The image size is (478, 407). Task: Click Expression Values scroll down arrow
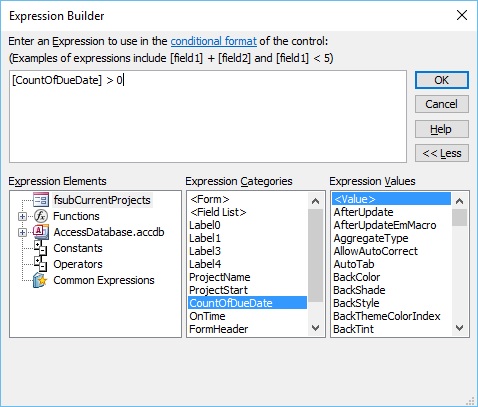point(460,328)
